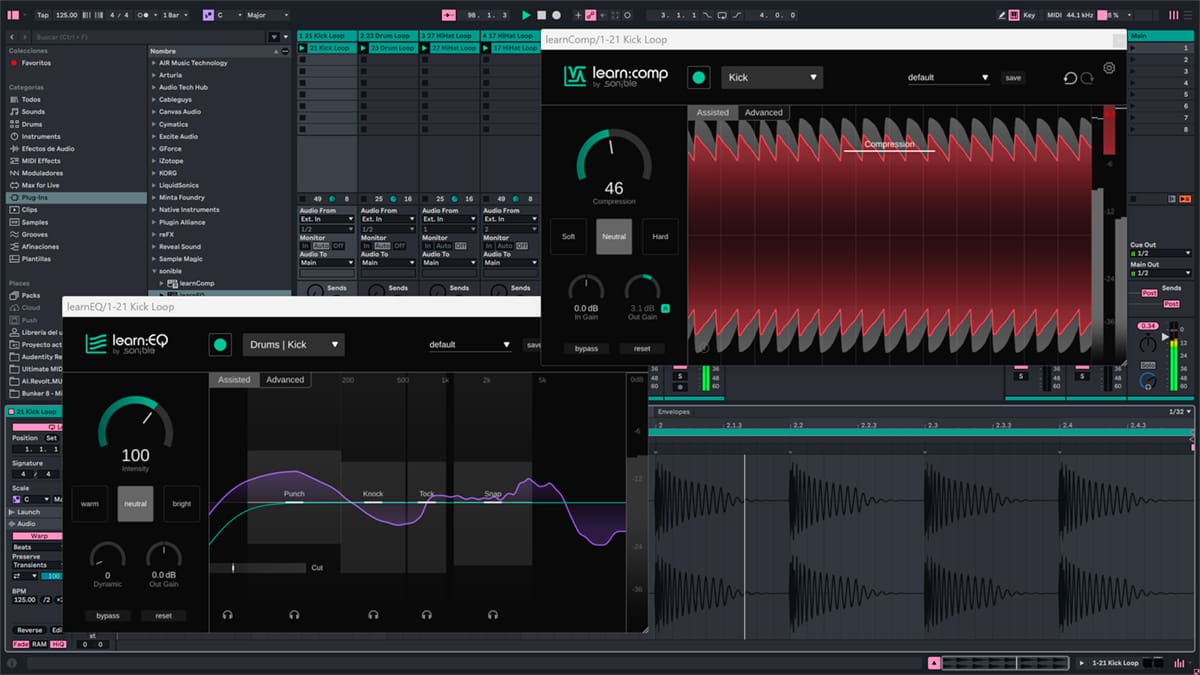This screenshot has width=1200, height=675.
Task: Switch to Assisted tab in learnEQ
Action: [235, 380]
